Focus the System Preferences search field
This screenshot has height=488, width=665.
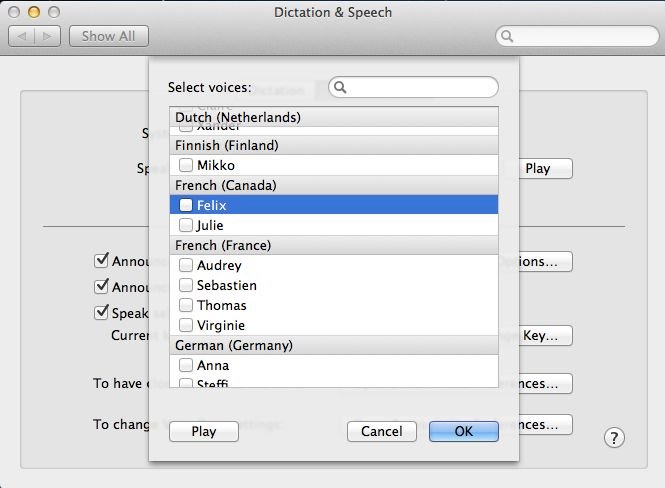(577, 36)
